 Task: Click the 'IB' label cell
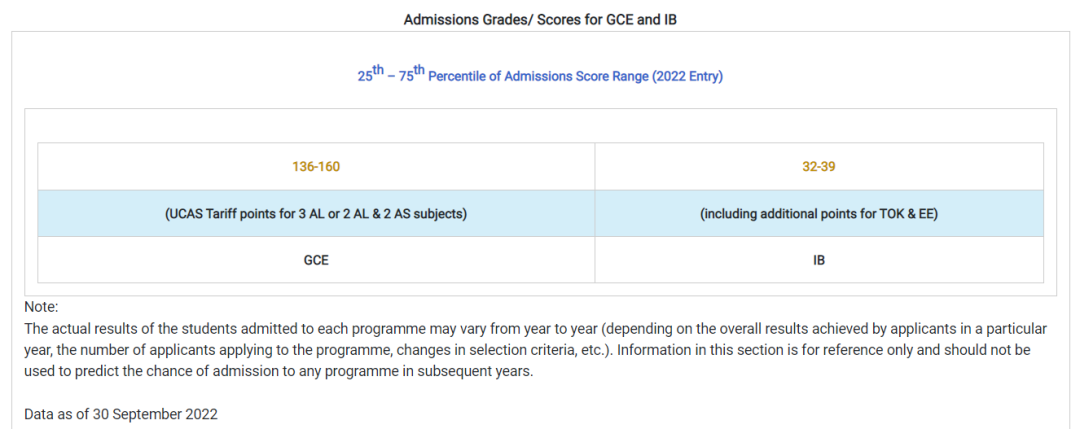(x=819, y=260)
